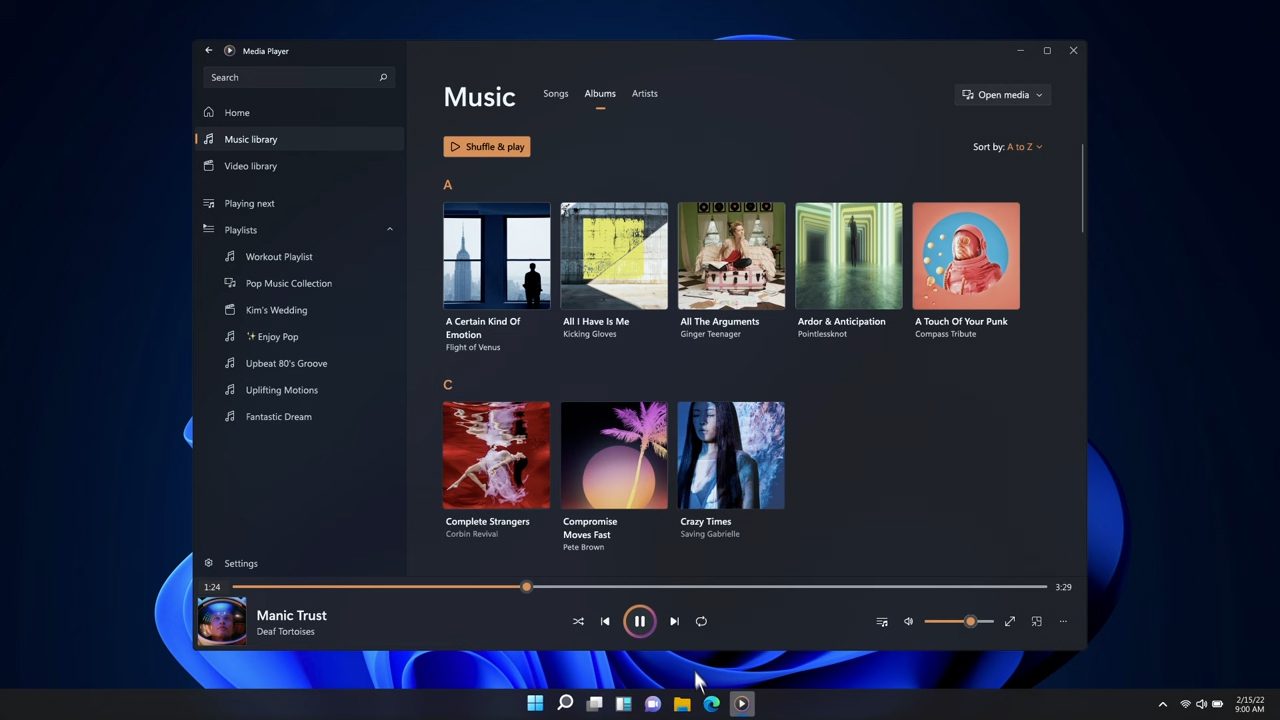Open the mini player view
Image resolution: width=1280 pixels, height=720 pixels.
(x=1036, y=621)
